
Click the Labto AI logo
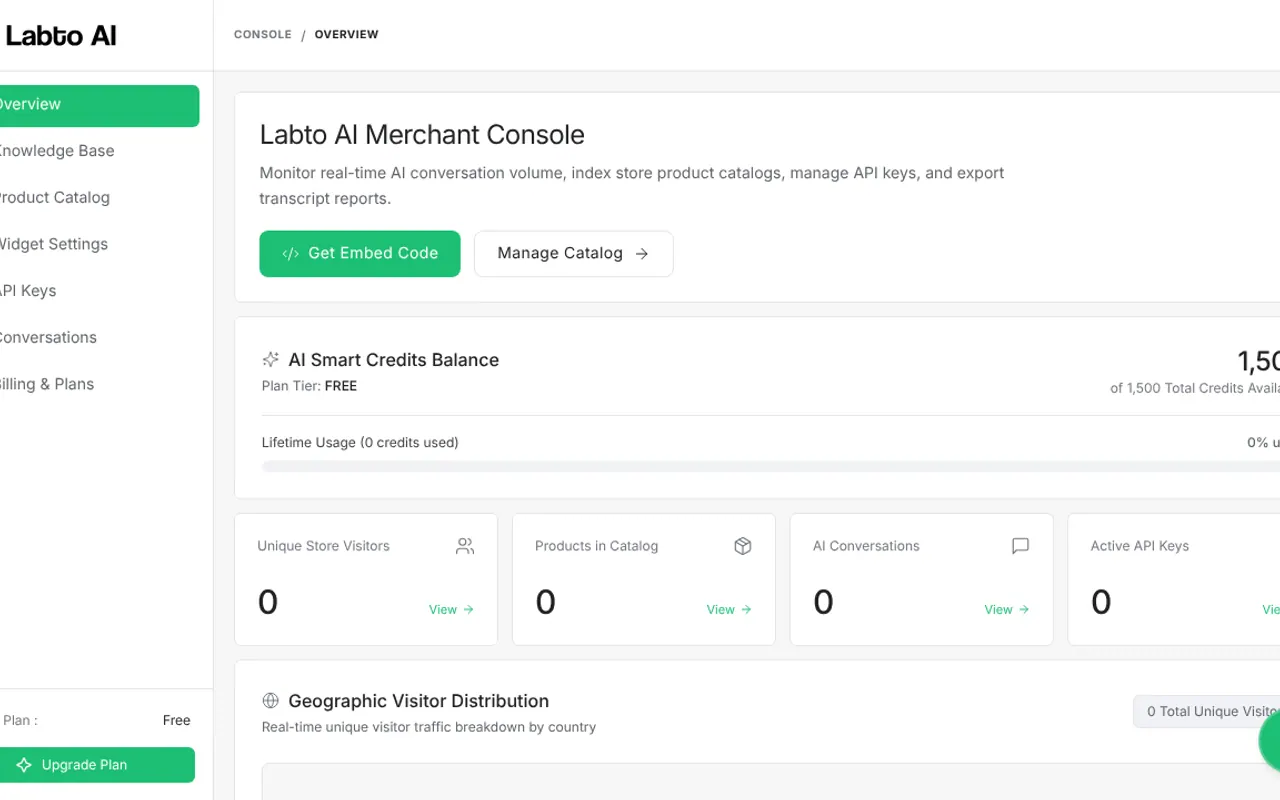(60, 36)
